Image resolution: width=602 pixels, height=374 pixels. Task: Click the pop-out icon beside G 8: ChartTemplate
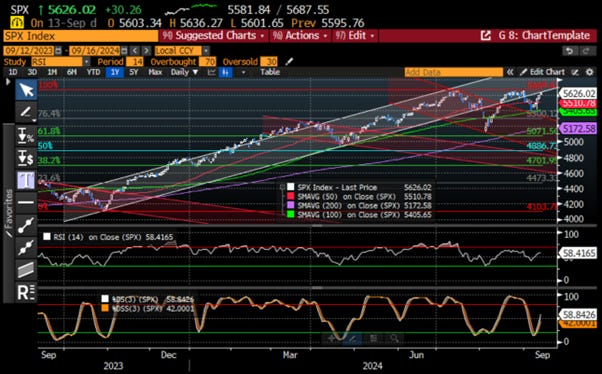[x=486, y=36]
